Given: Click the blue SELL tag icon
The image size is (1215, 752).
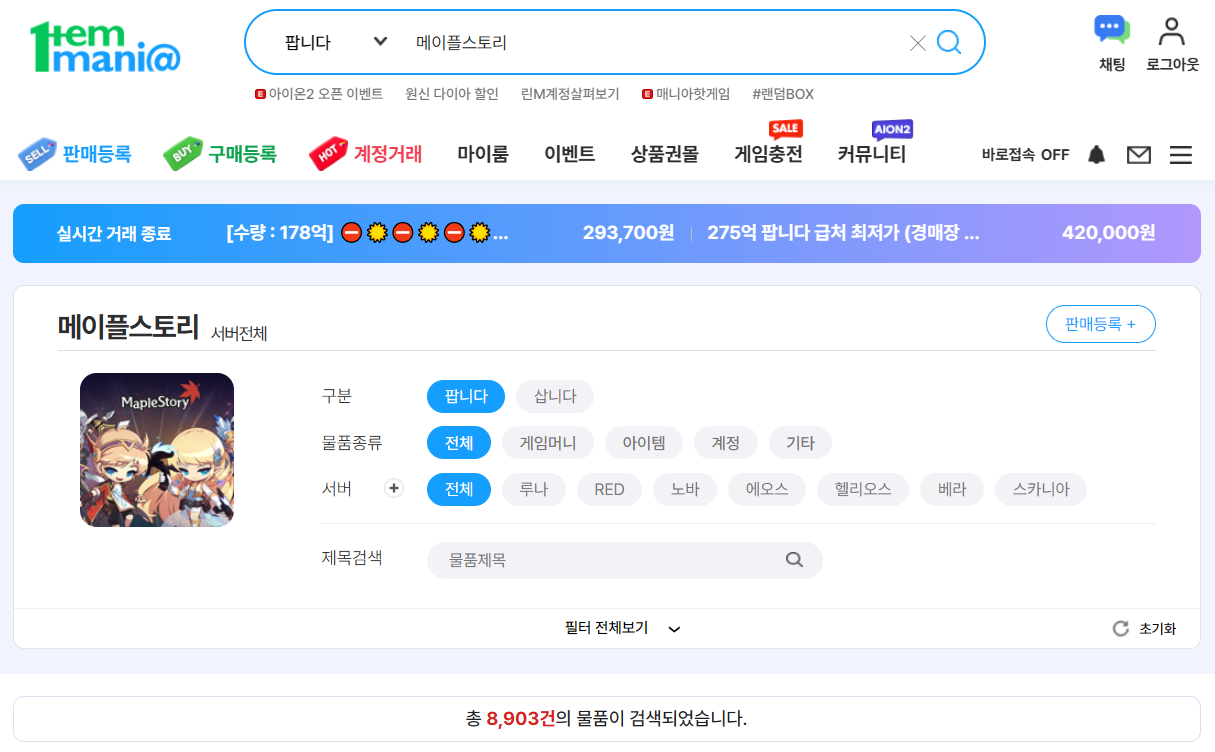Looking at the screenshot, I should click(x=37, y=154).
